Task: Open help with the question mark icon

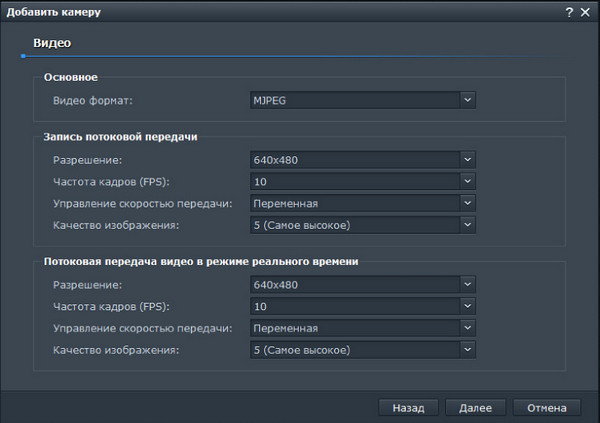Action: [568, 11]
